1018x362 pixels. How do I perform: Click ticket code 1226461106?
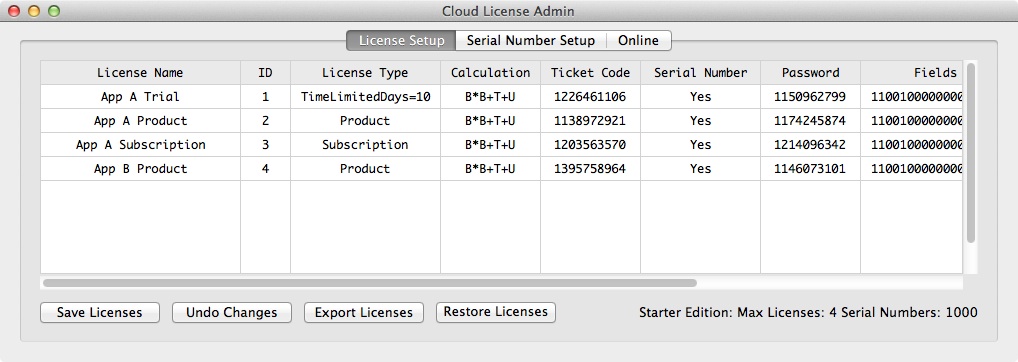[x=590, y=97]
